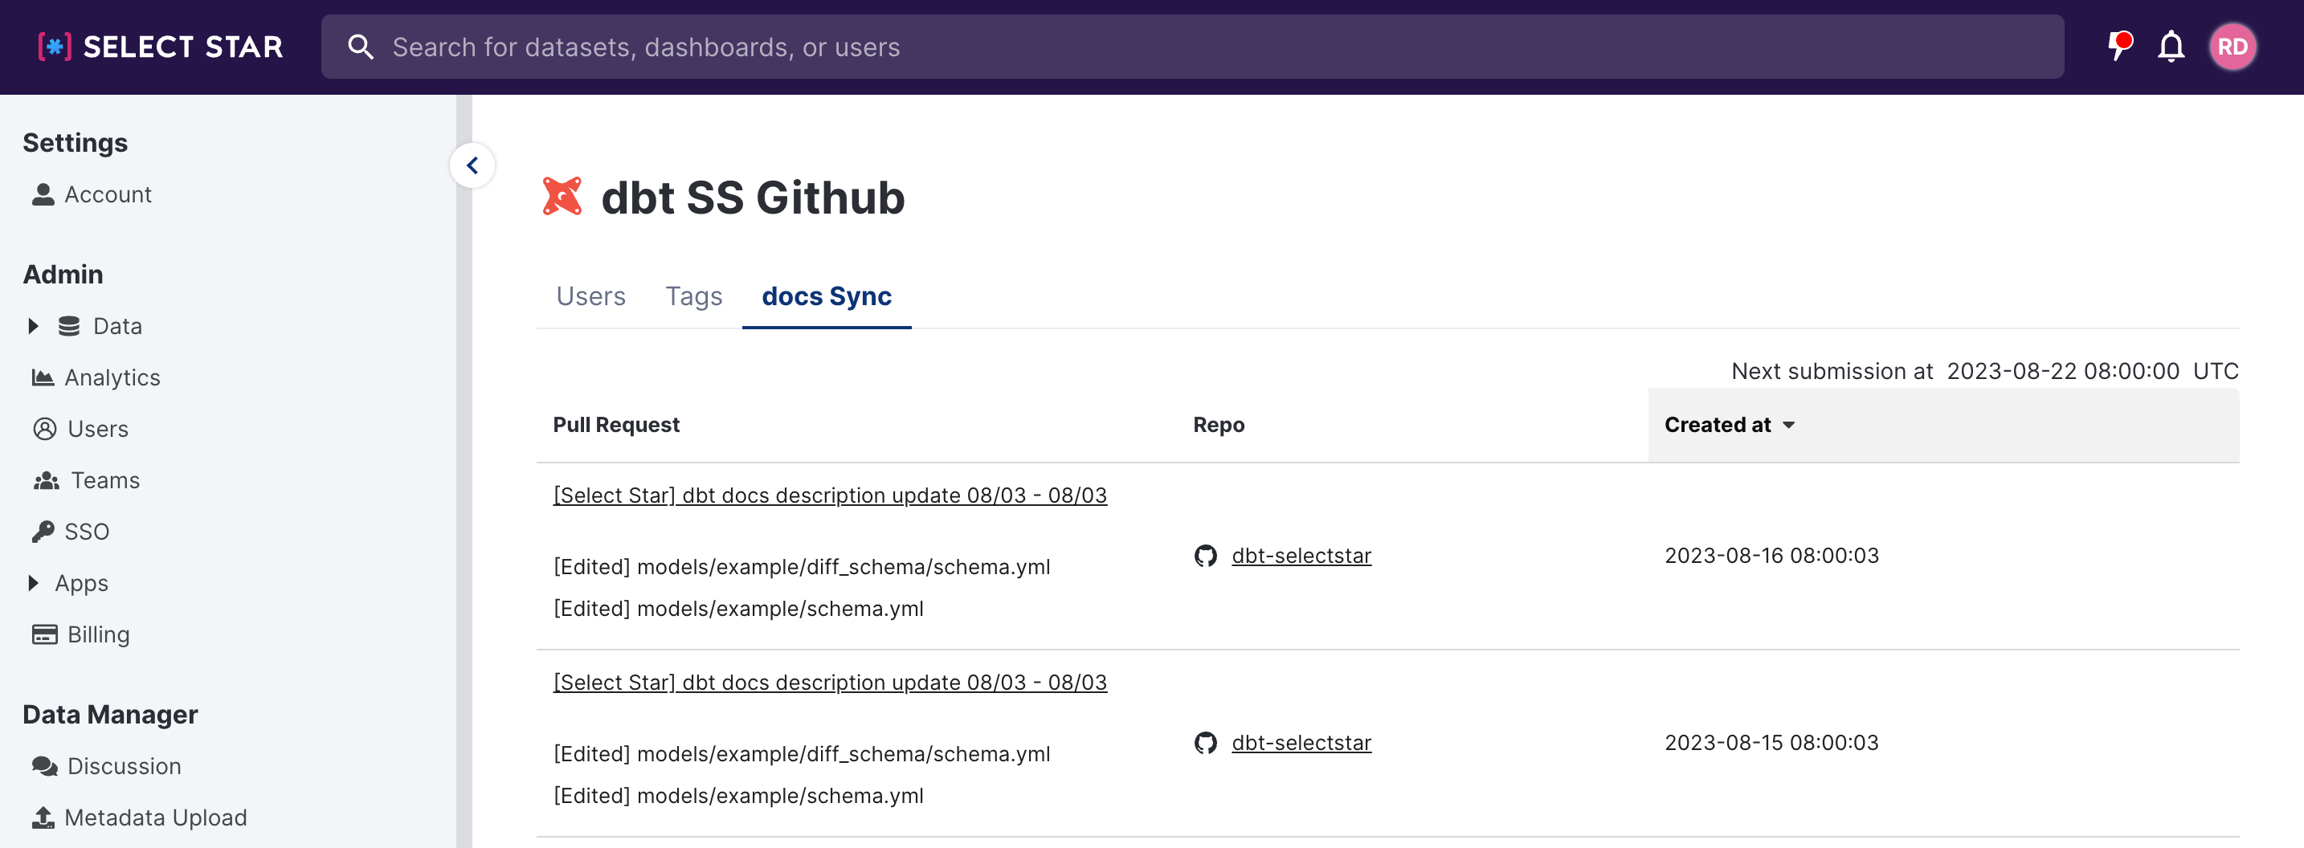2304x848 pixels.
Task: Click the search magnifier icon
Action: point(361,47)
